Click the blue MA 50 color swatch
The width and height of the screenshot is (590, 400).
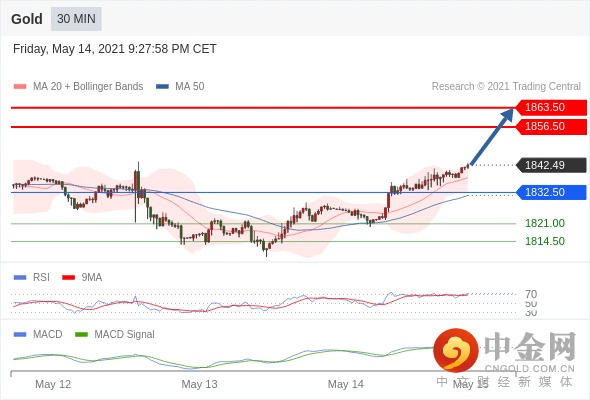pos(162,87)
